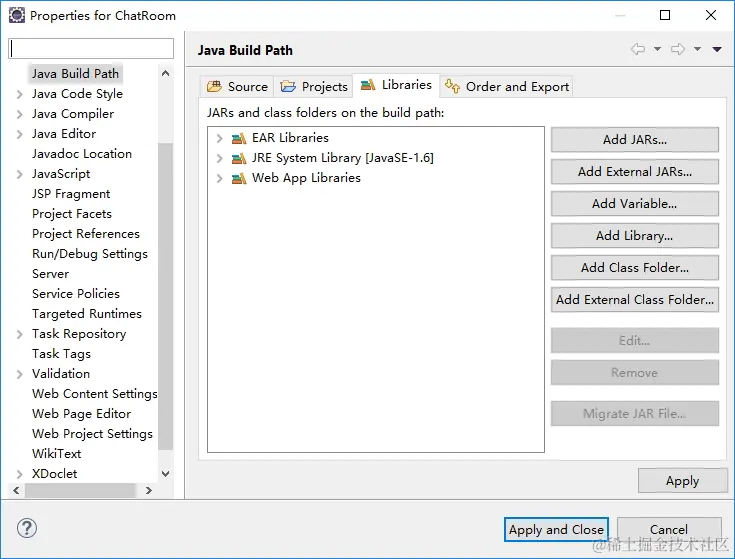Select Targeted Runtimes item
The width and height of the screenshot is (735, 559).
click(x=87, y=314)
